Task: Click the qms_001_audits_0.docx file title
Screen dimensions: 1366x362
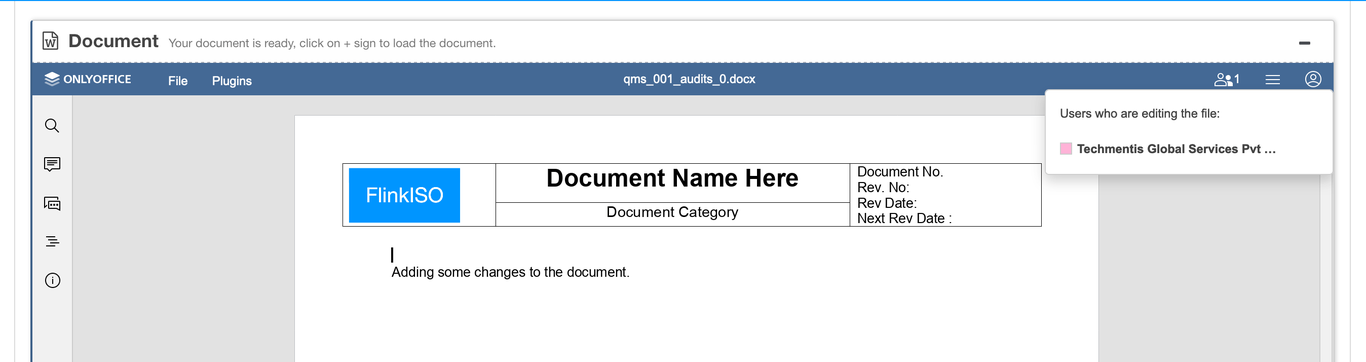Action: [x=689, y=79]
